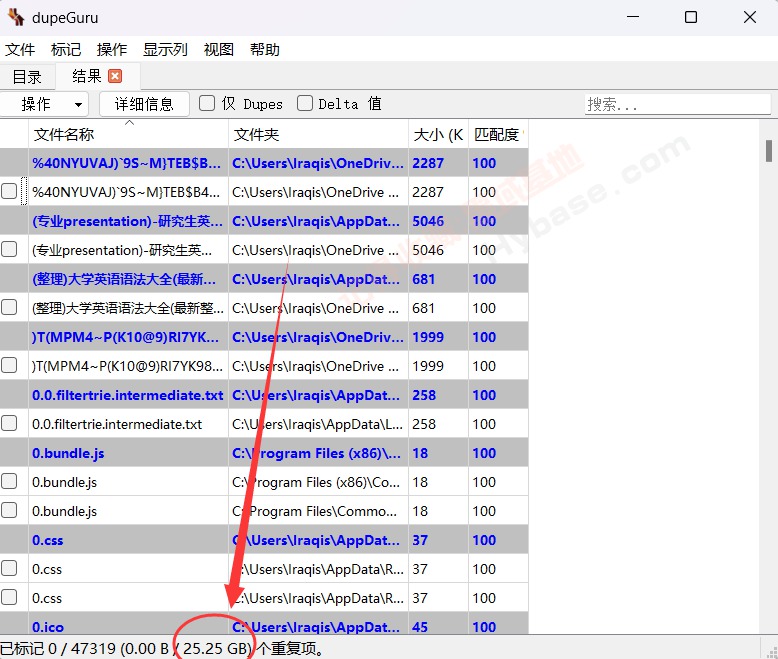The height and width of the screenshot is (659, 778).
Task: Click the sort arrow above 文件名称 column
Action: [128, 123]
